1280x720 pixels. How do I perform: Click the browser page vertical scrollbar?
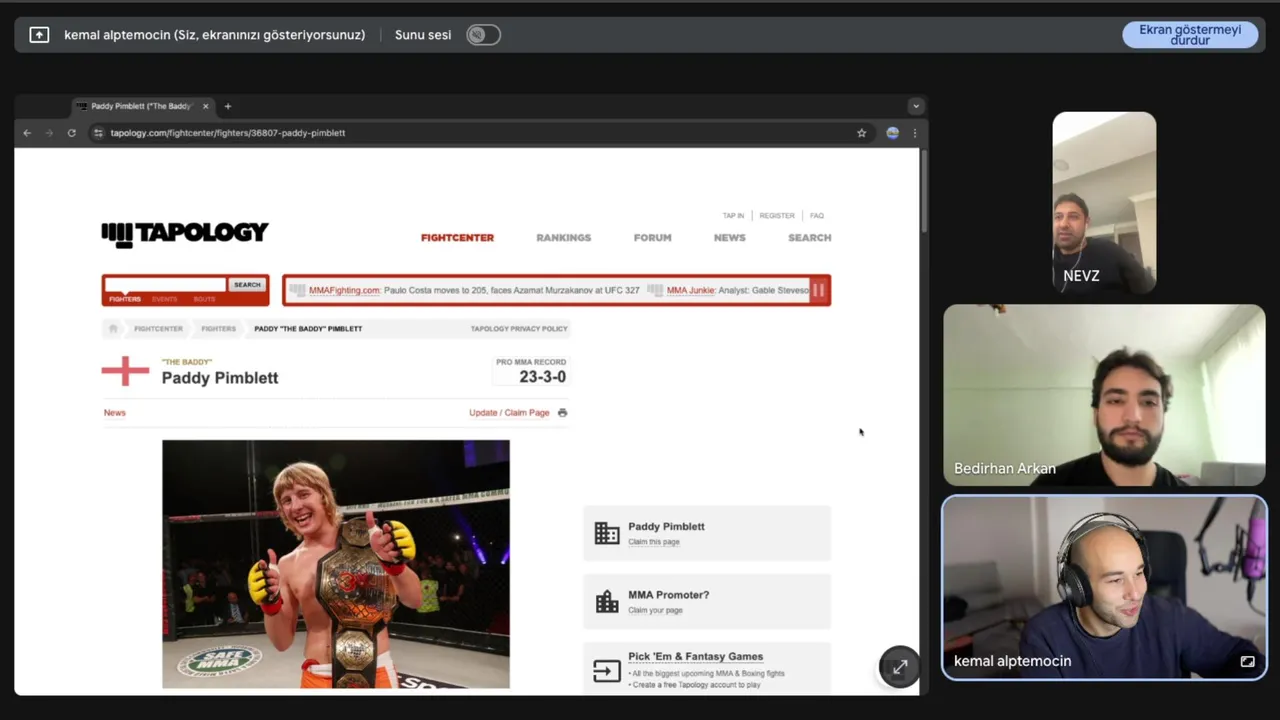point(924,191)
